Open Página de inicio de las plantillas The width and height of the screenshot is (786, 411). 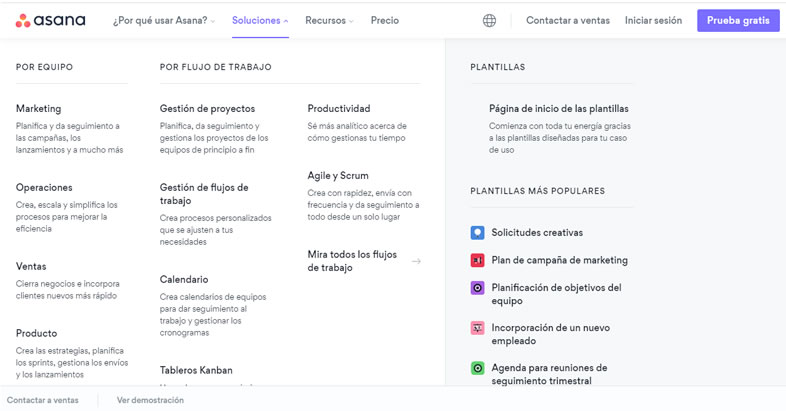[x=559, y=108]
